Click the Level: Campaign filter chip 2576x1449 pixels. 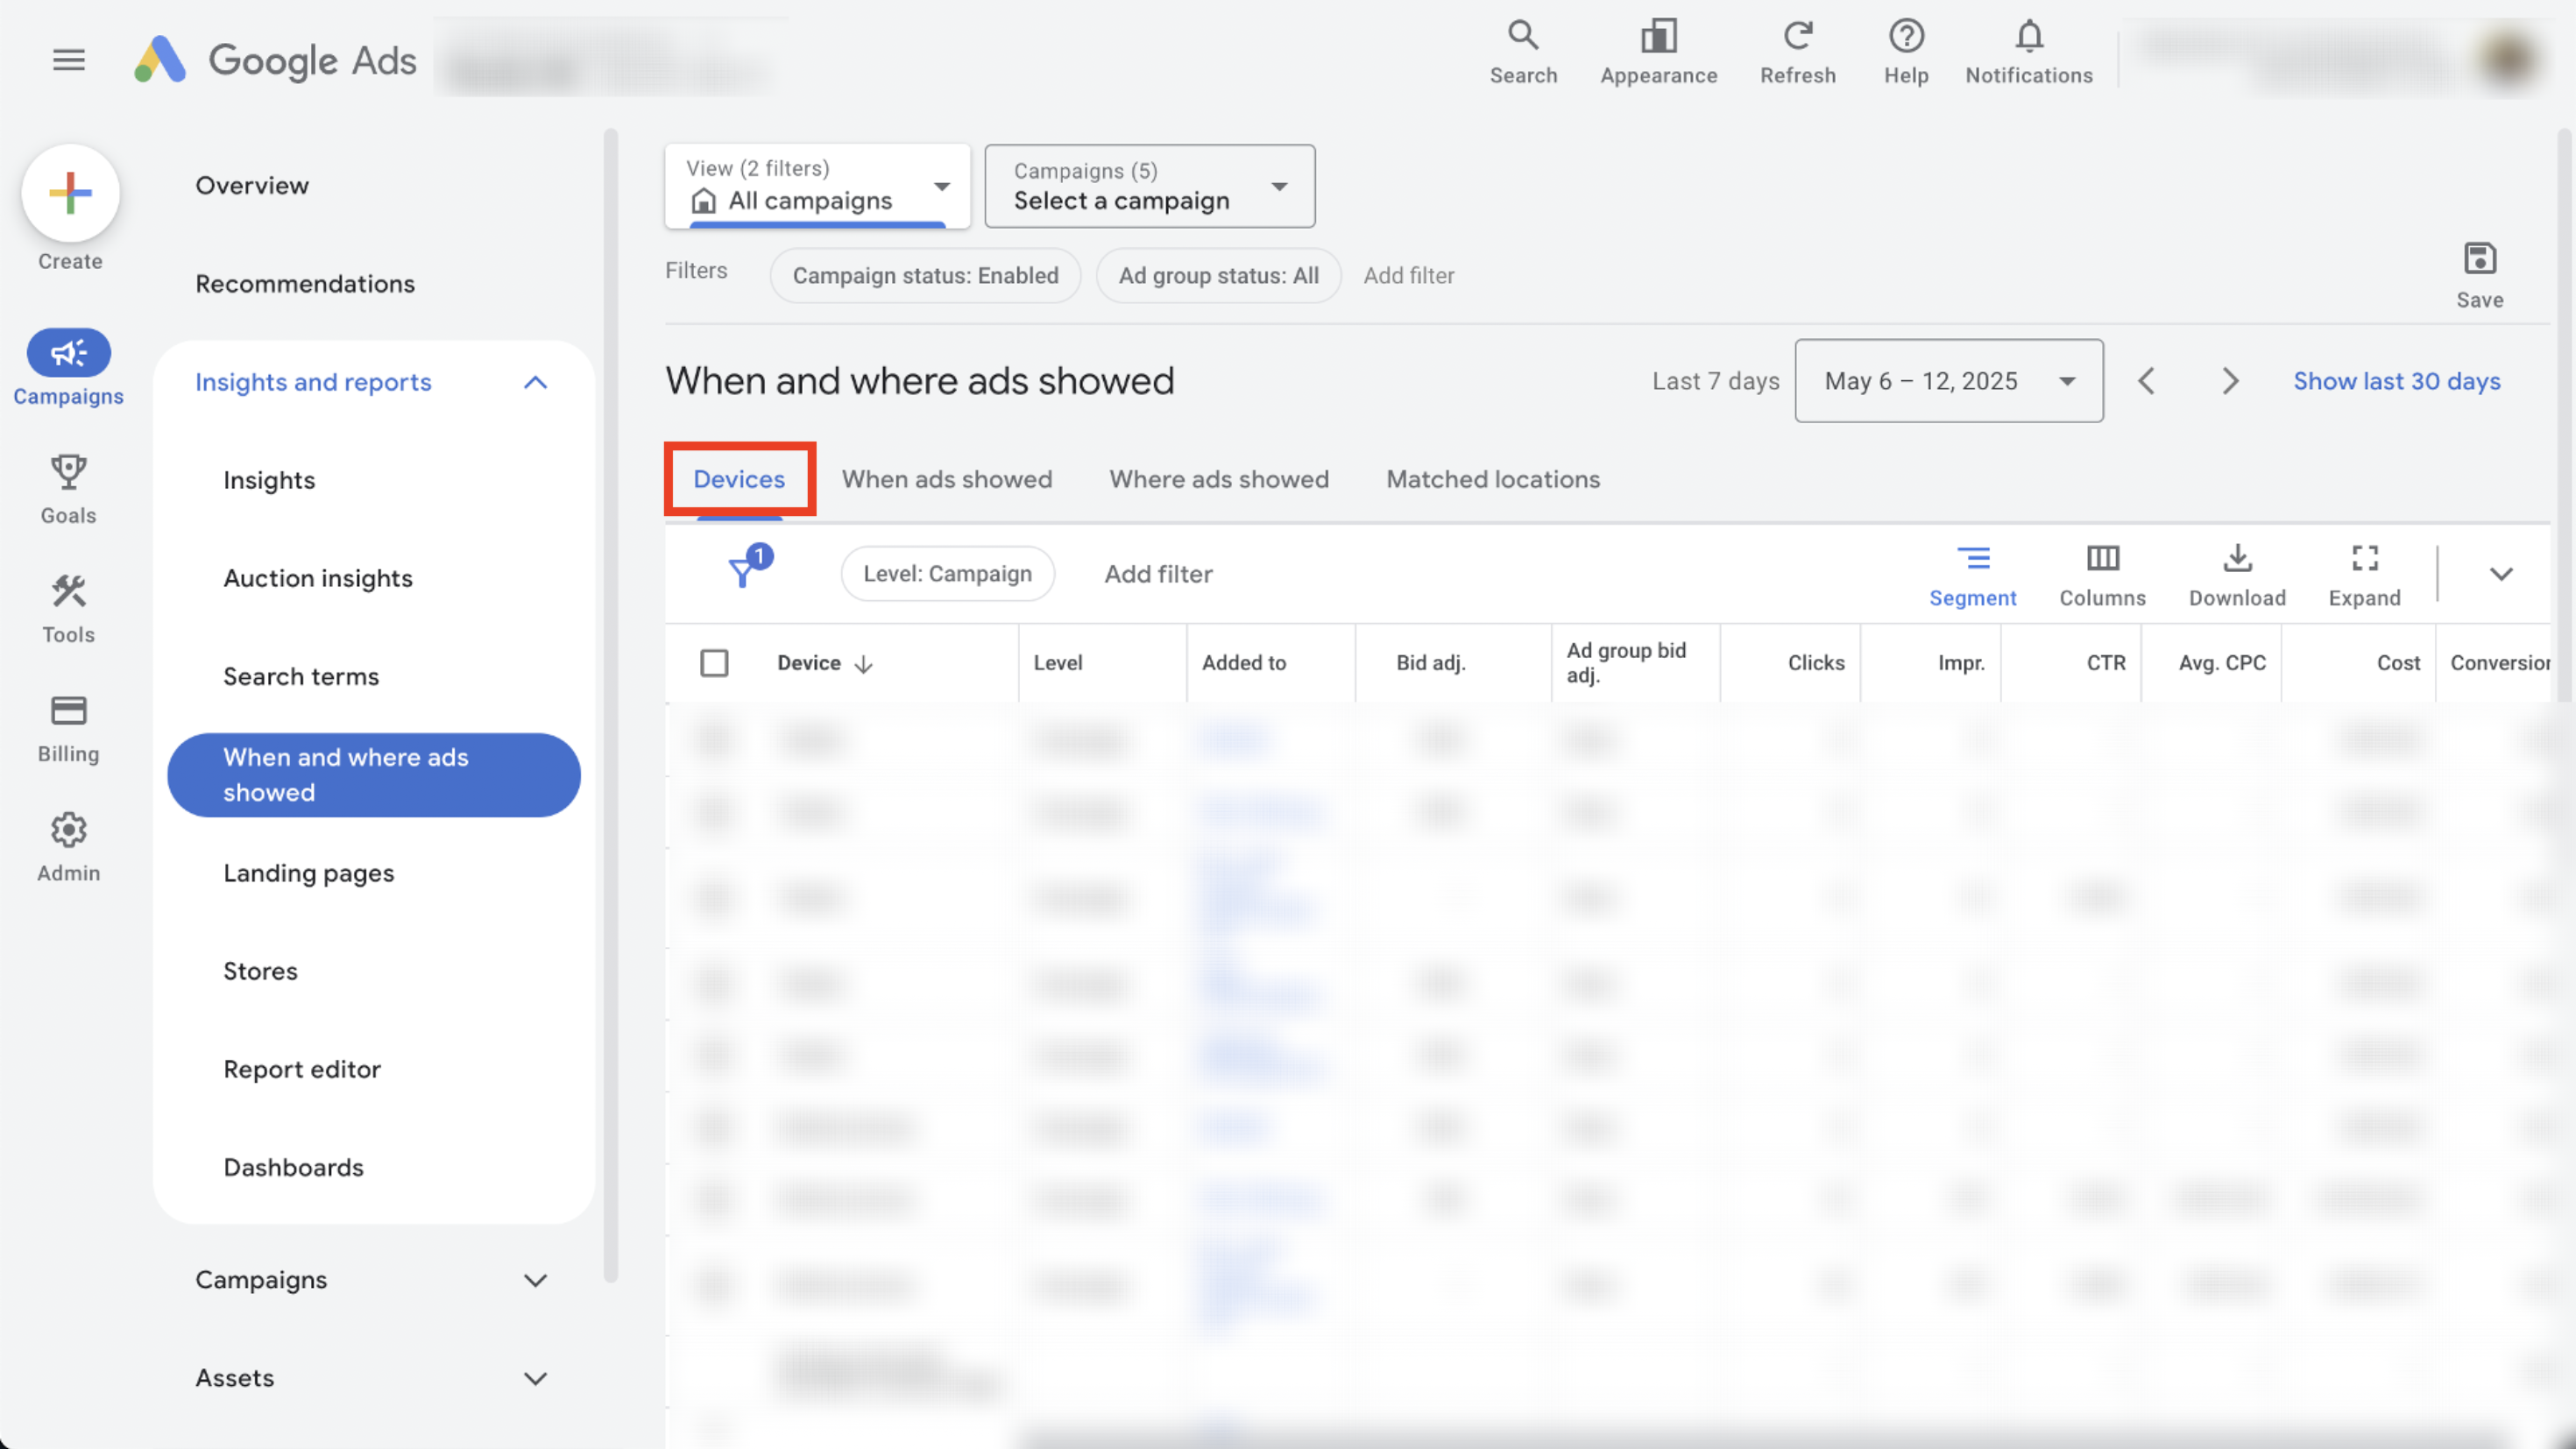[x=947, y=574]
